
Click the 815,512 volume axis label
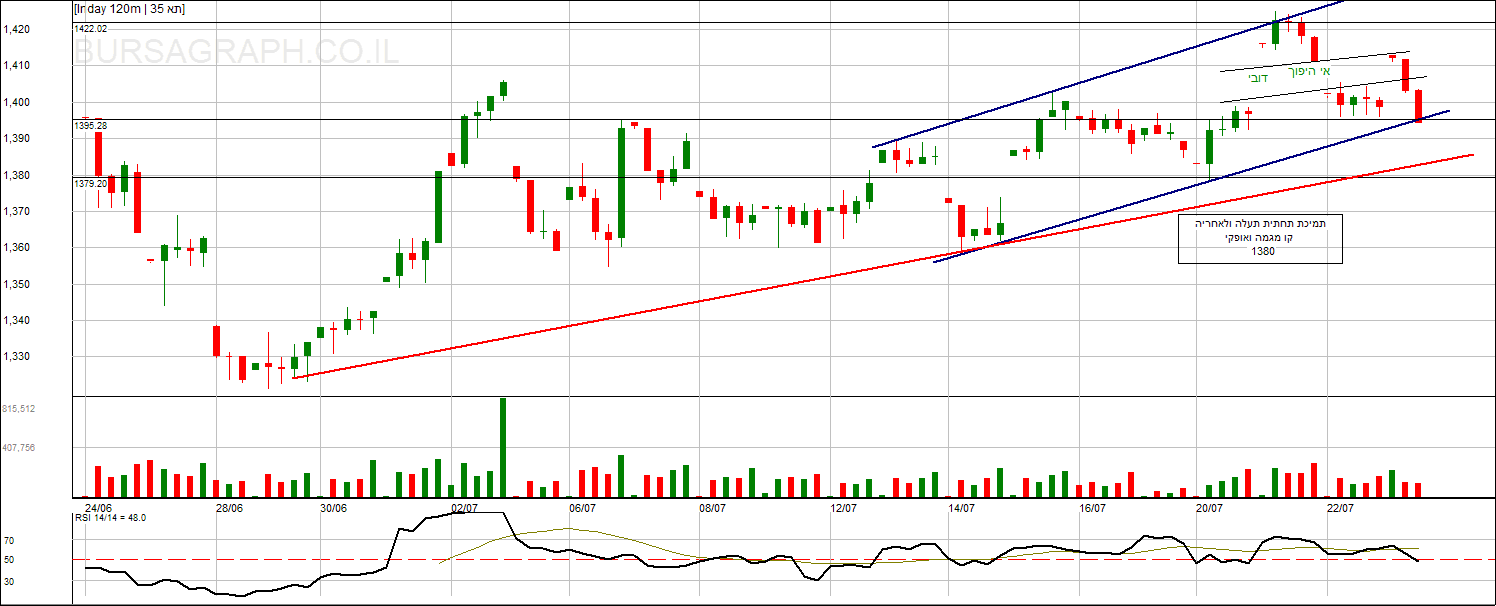[x=19, y=409]
